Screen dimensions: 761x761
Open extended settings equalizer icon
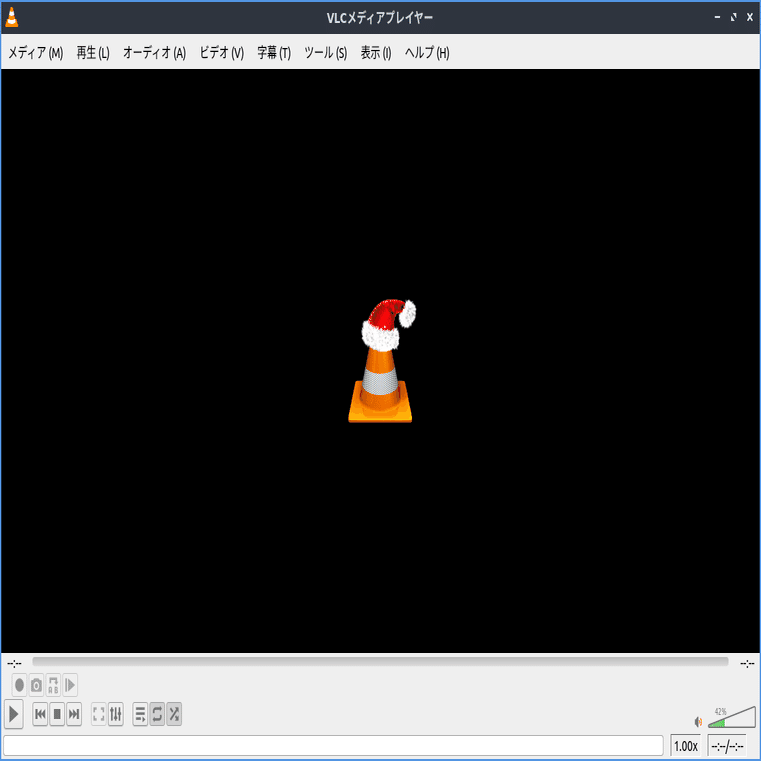(x=116, y=714)
